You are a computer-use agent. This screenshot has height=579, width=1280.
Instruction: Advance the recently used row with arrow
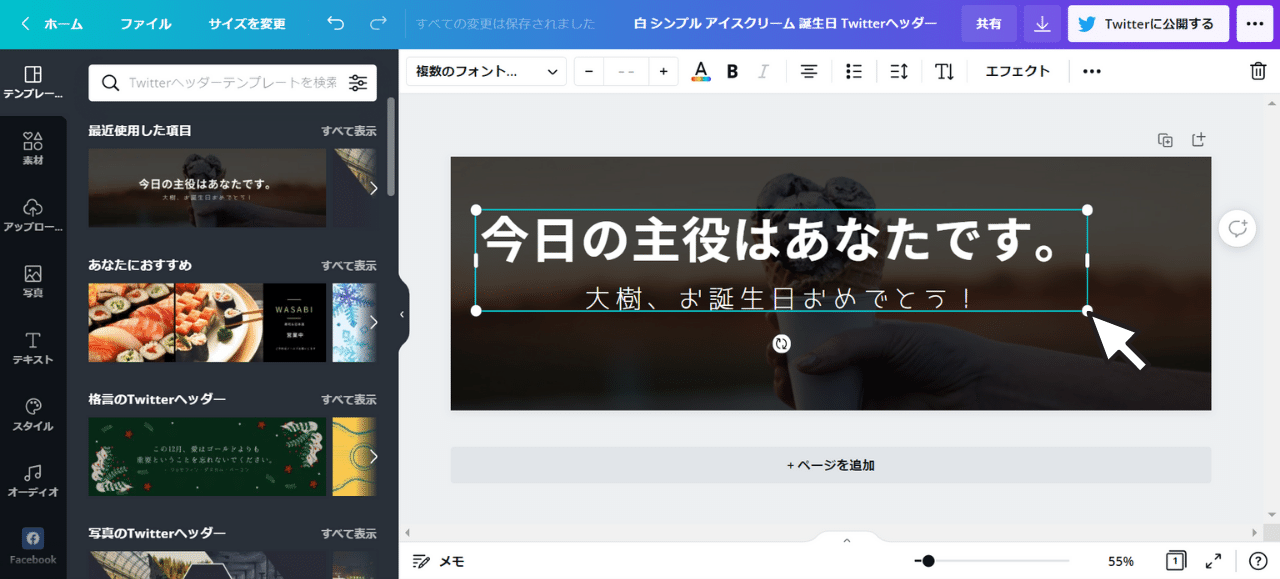tap(373, 188)
